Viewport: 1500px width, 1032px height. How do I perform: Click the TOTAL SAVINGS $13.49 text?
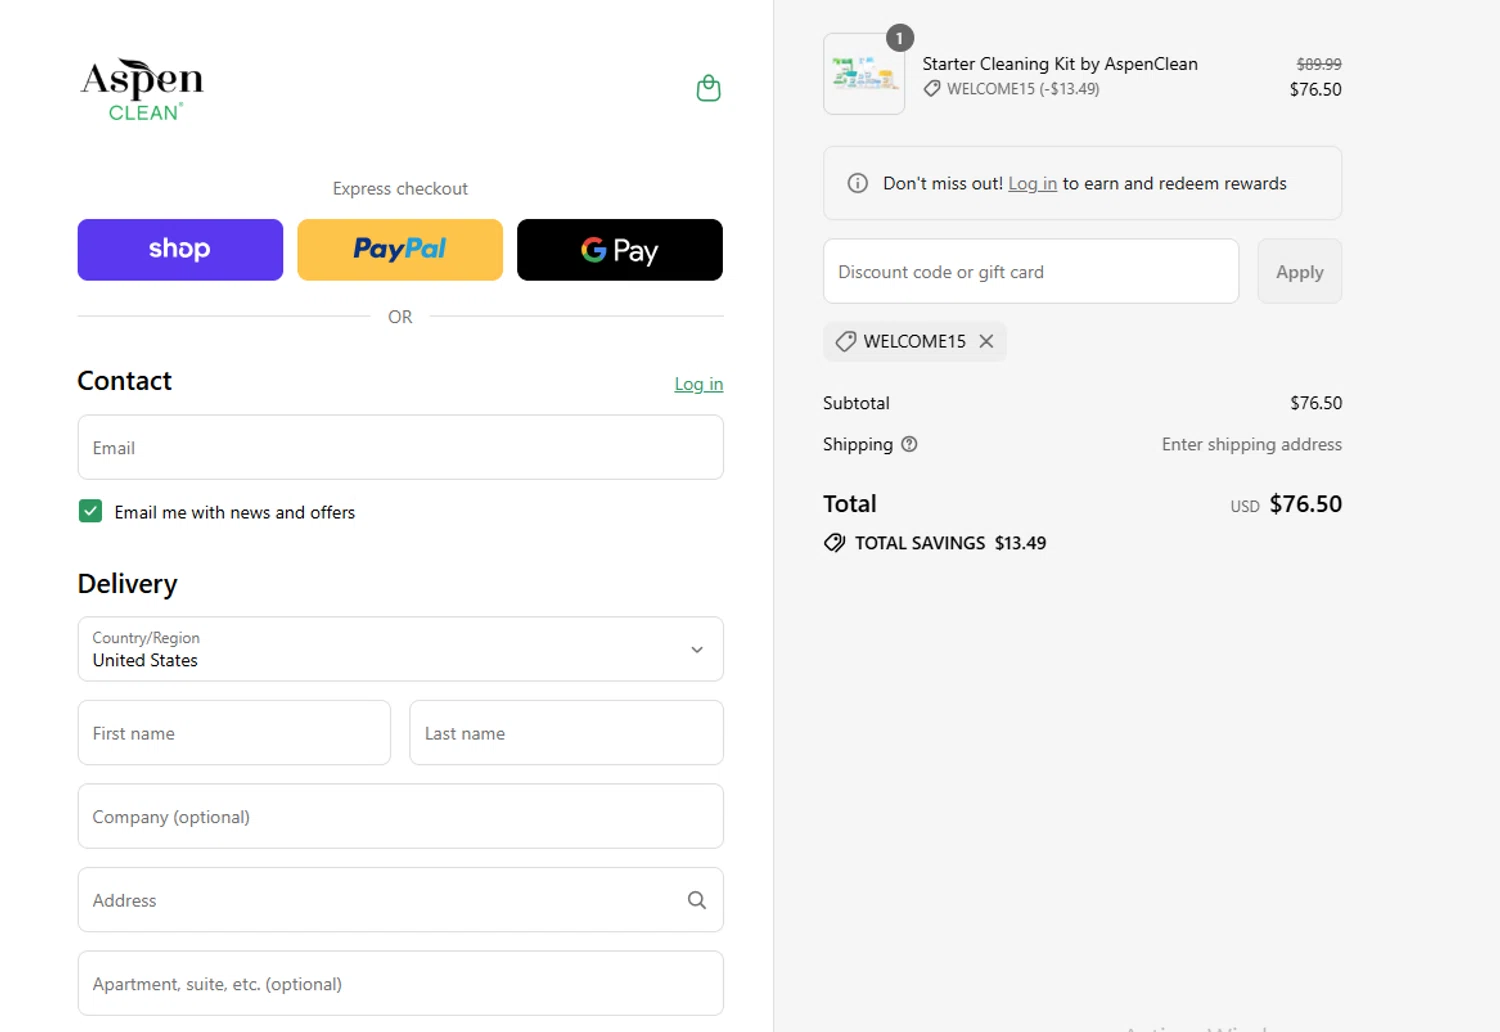point(950,543)
